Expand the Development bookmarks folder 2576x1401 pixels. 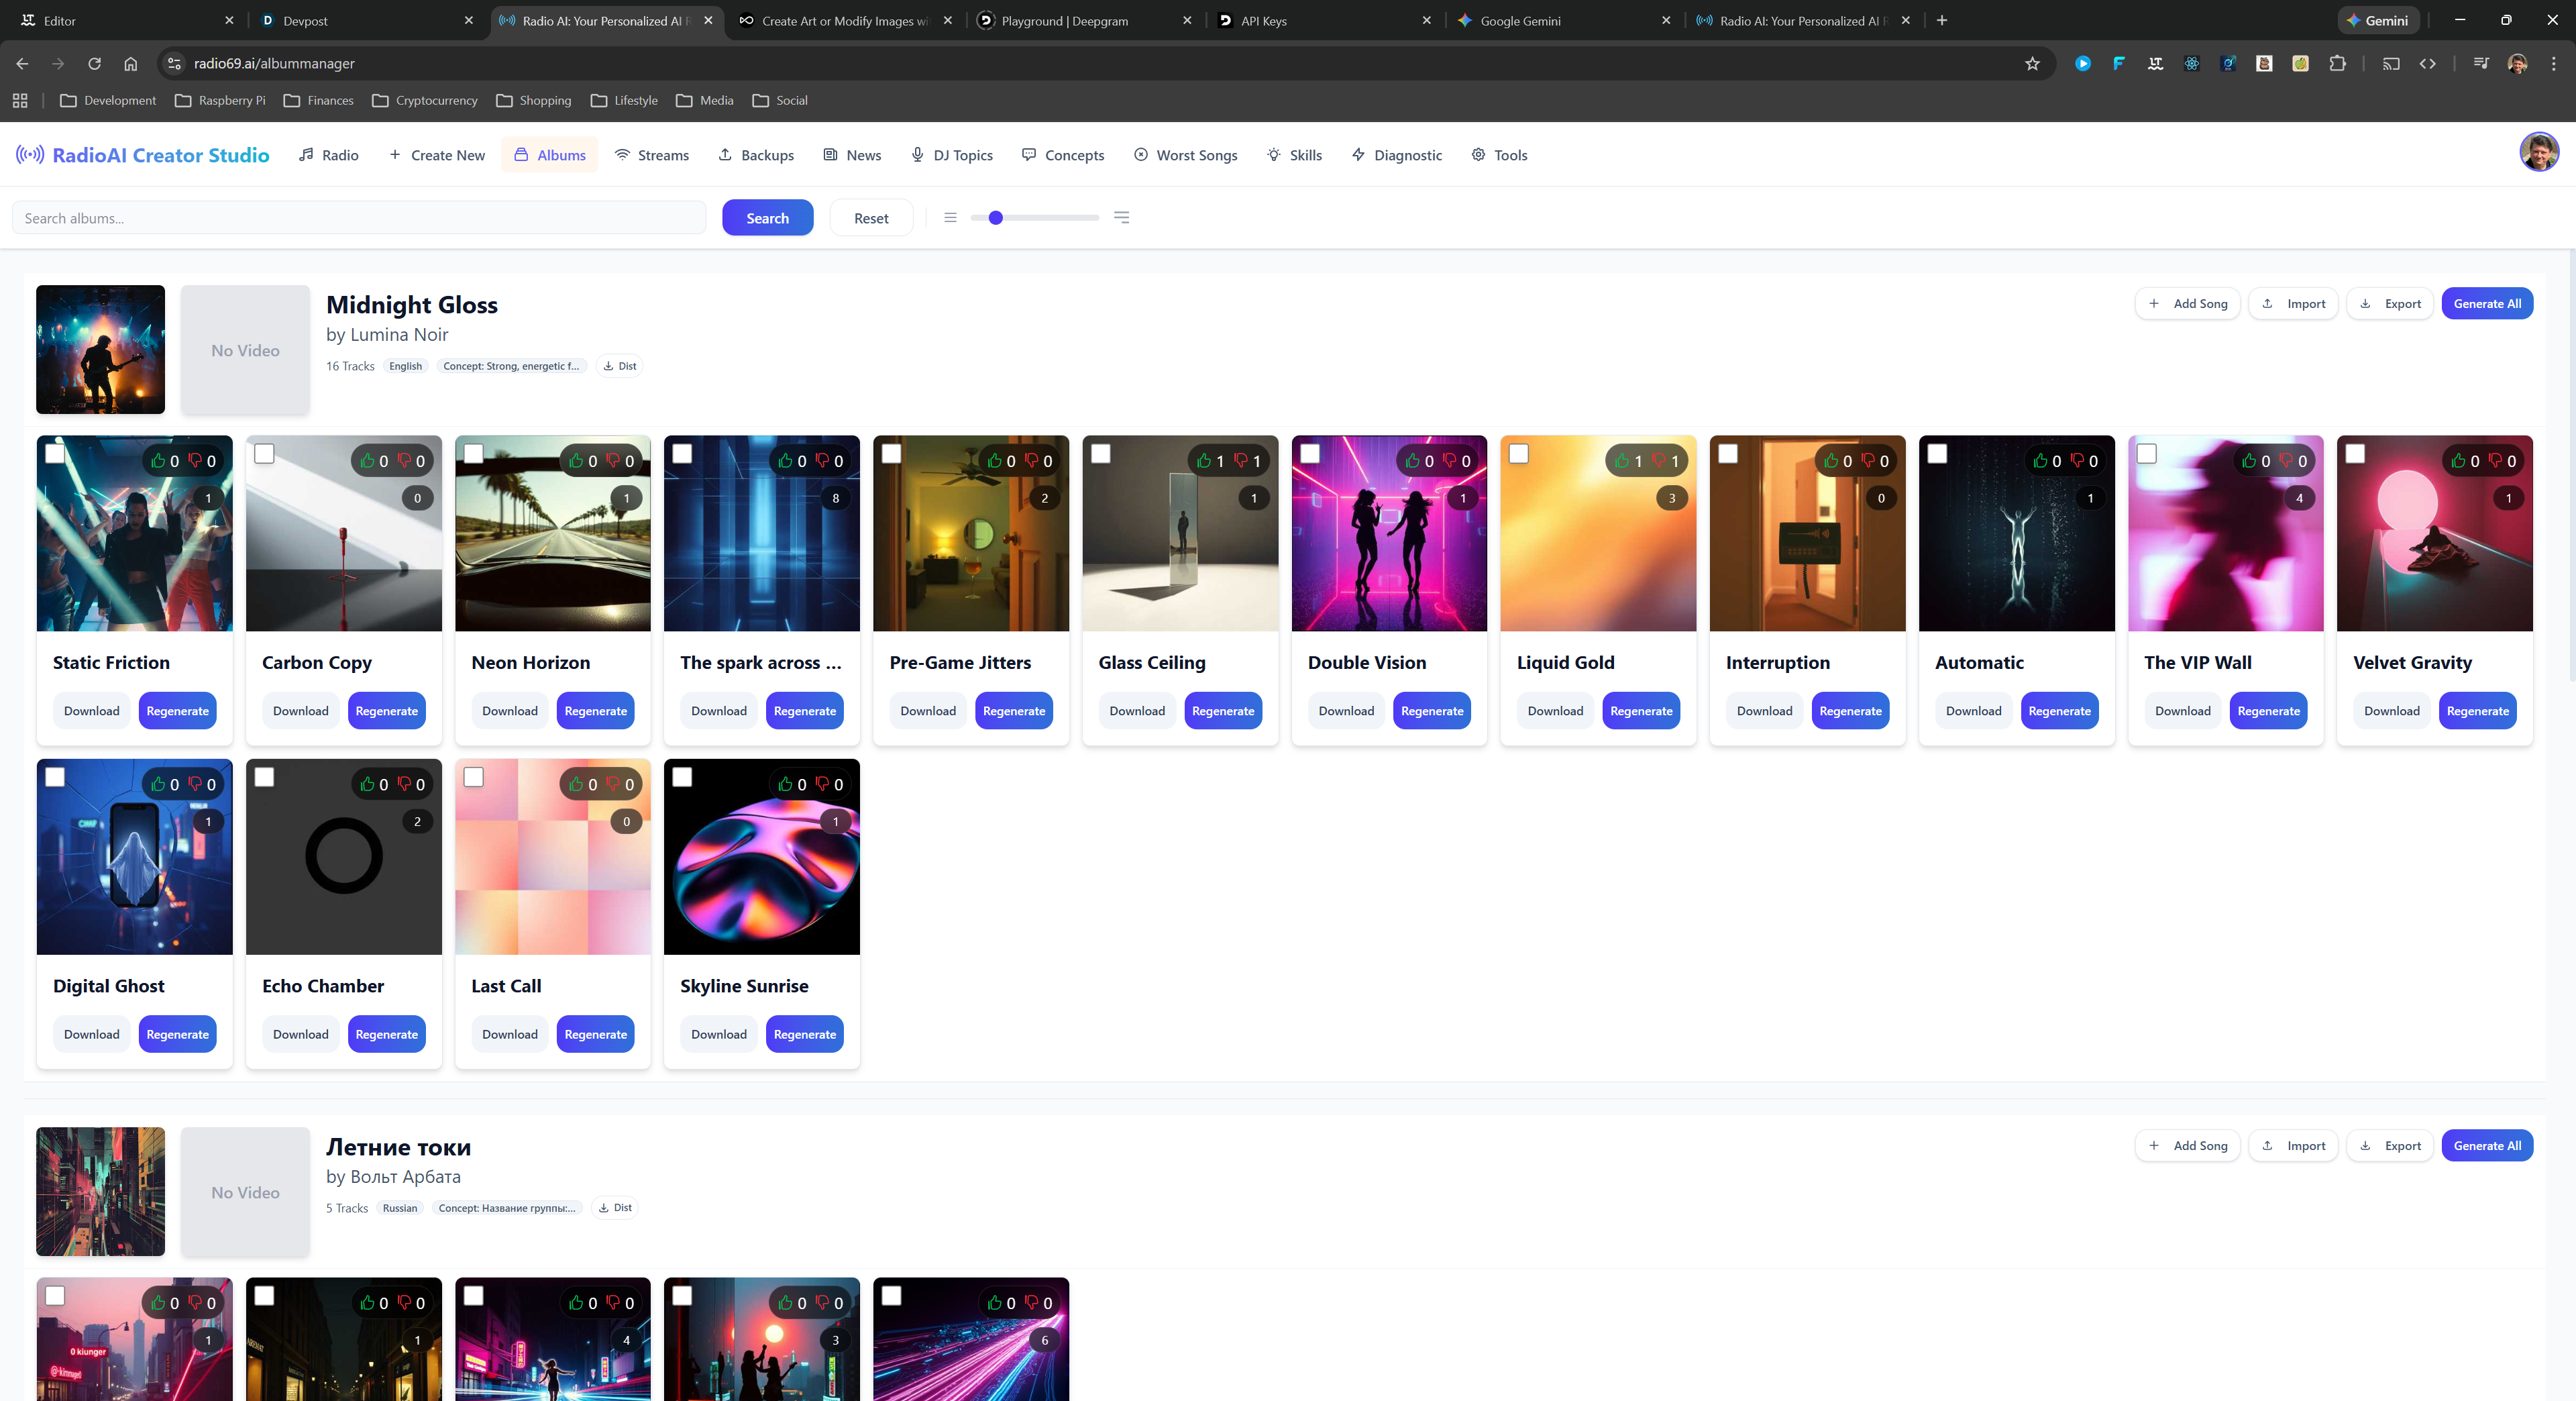[x=108, y=100]
